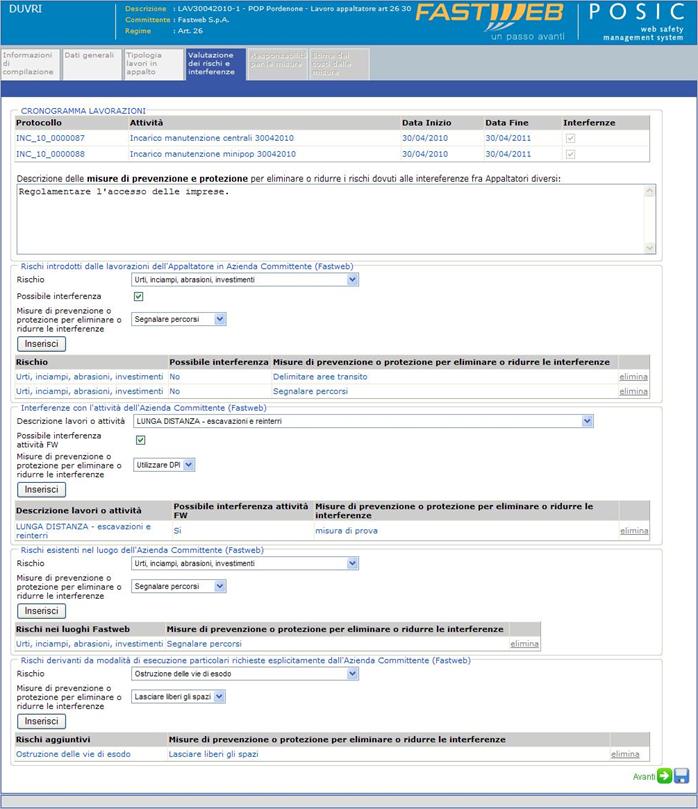The height and width of the screenshot is (809, 698).
Task: Click elimina in Rischi nei luoghi Fastweb table
Action: point(525,644)
